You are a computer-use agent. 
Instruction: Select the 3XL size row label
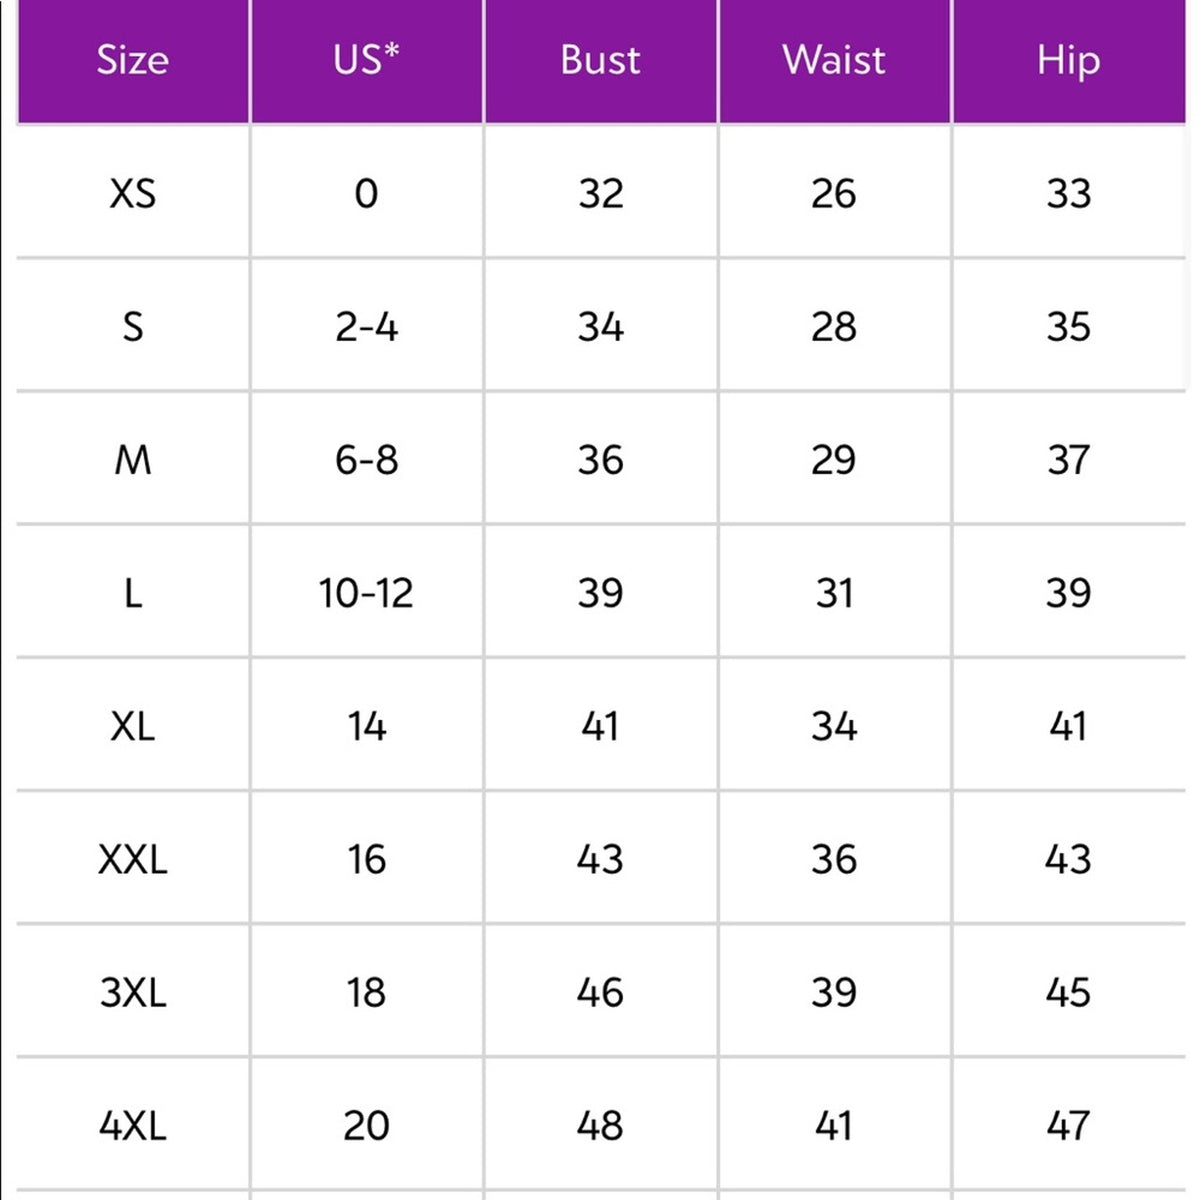[x=133, y=991]
